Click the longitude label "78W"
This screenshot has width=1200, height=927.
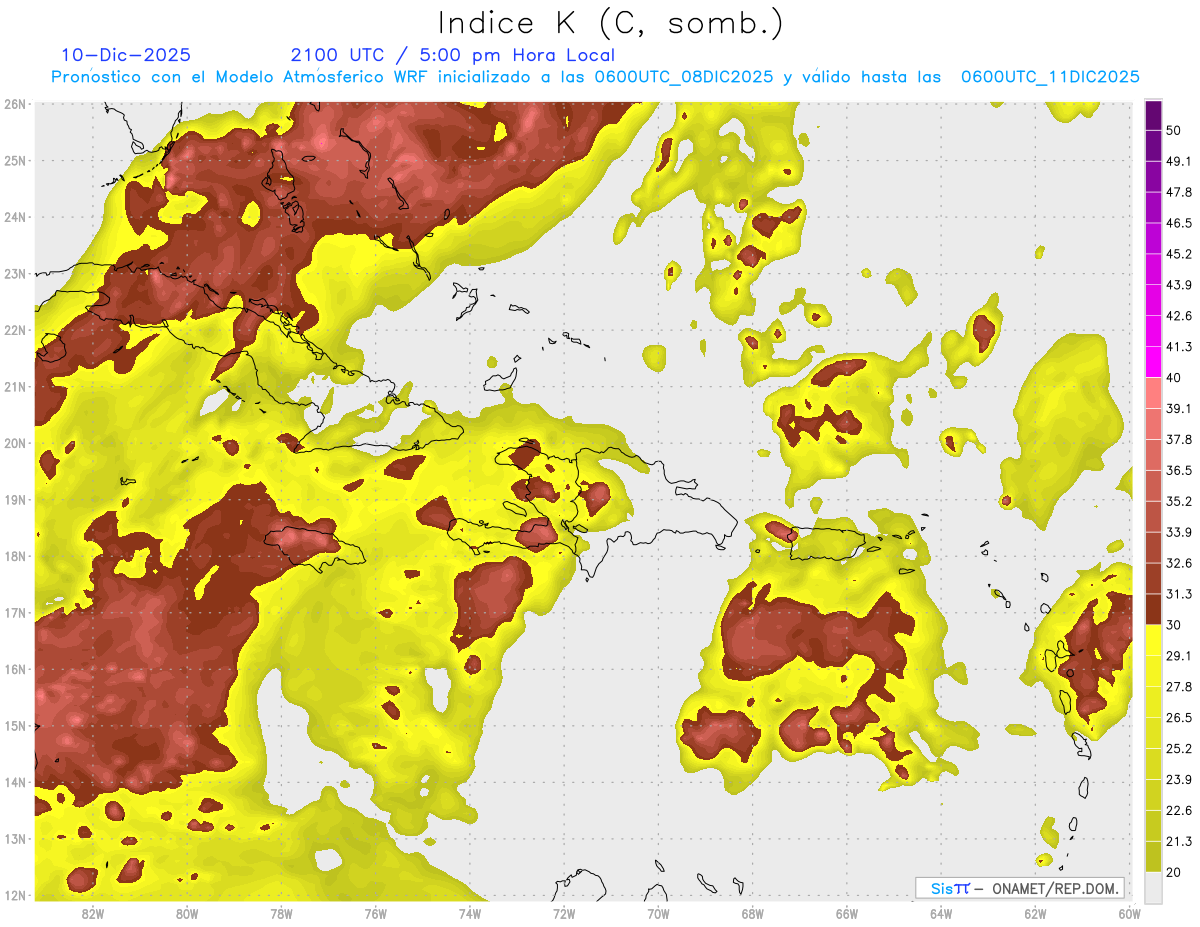281,913
